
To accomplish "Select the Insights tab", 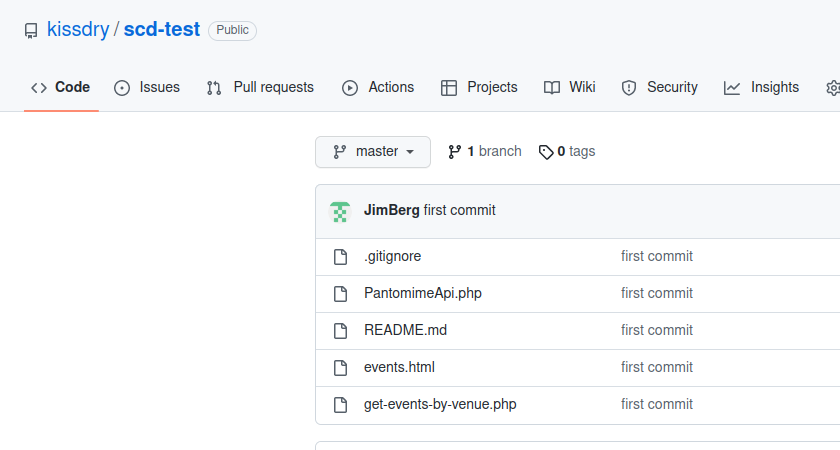I will pos(762,88).
